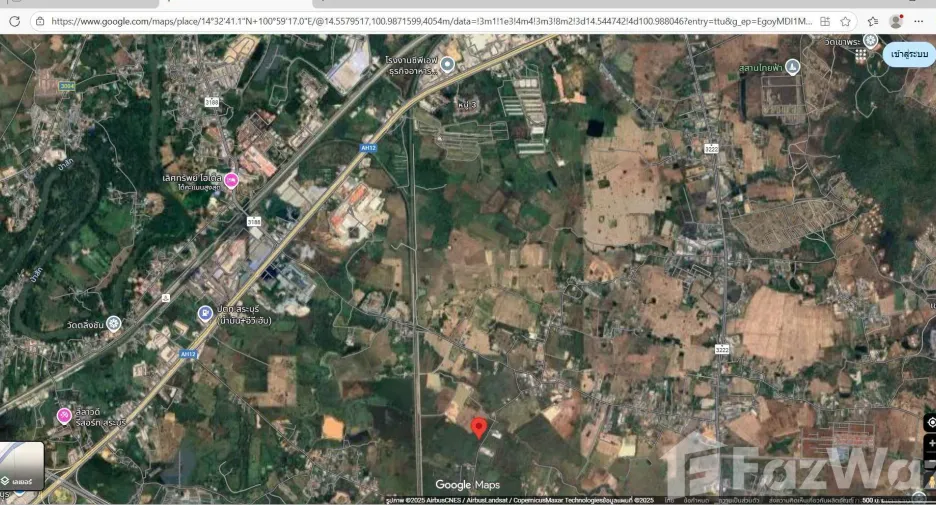Open the split screen tab icon
The width and height of the screenshot is (936, 505).
[x=825, y=21]
